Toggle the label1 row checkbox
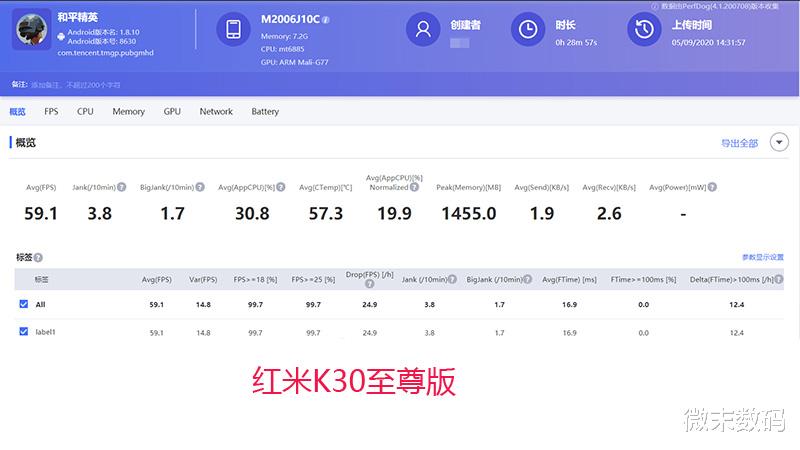800x450 pixels. click(x=23, y=332)
